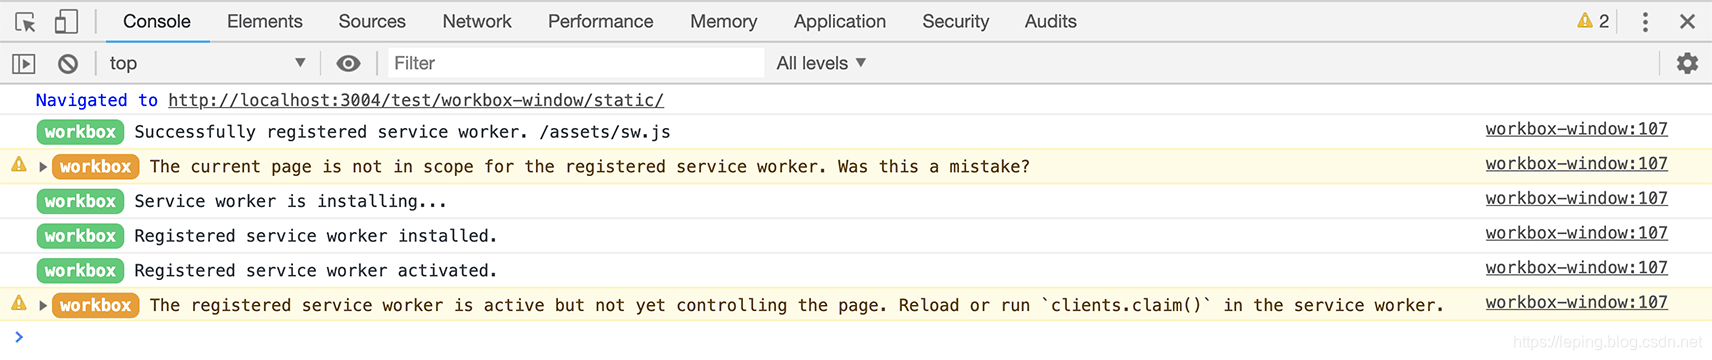
Task: Open the Application tab
Action: point(840,21)
